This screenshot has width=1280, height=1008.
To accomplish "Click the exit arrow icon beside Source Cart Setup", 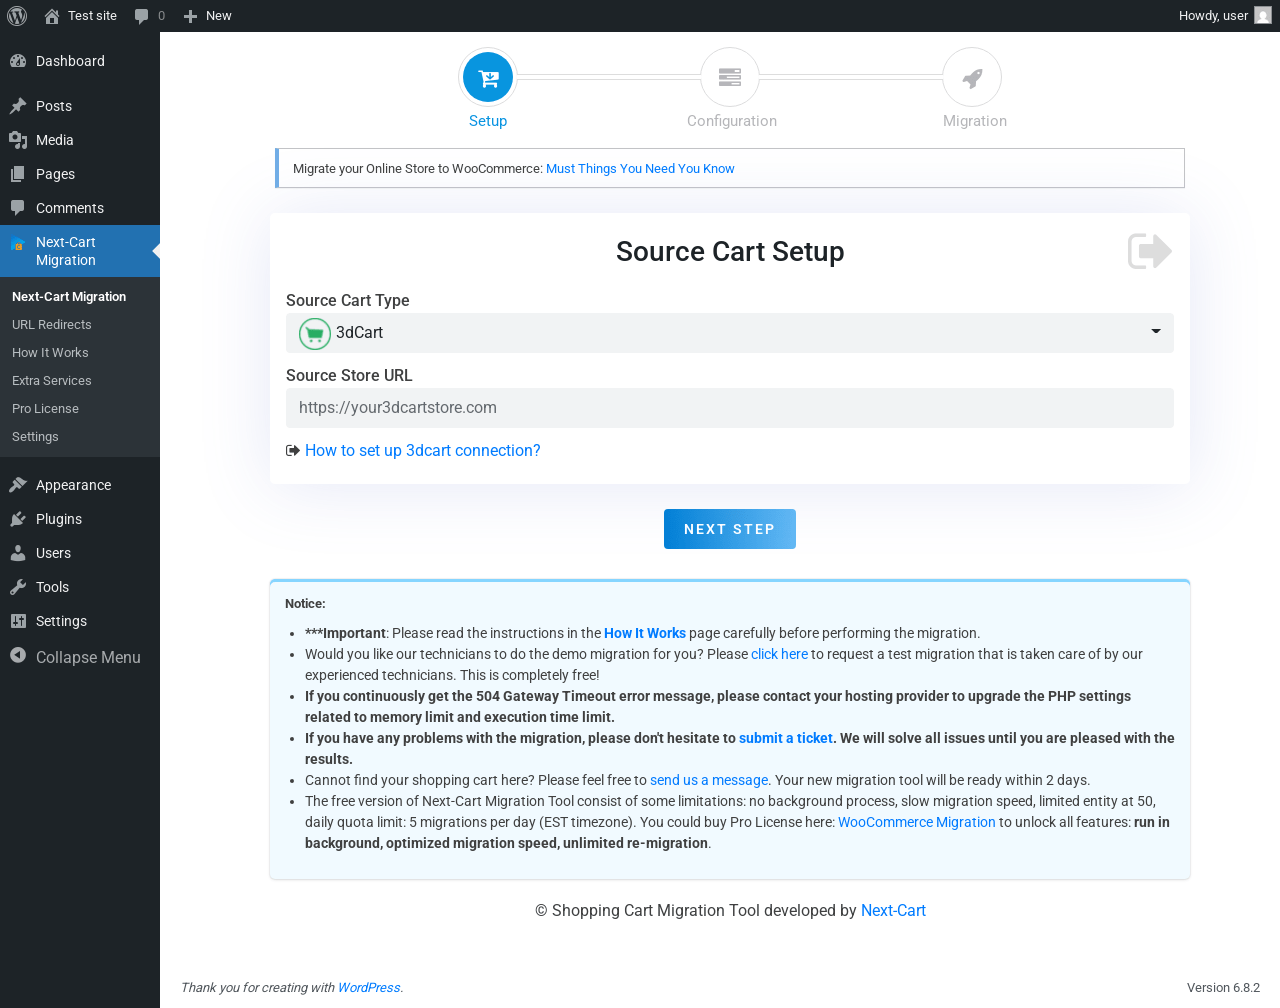I will [1150, 251].
